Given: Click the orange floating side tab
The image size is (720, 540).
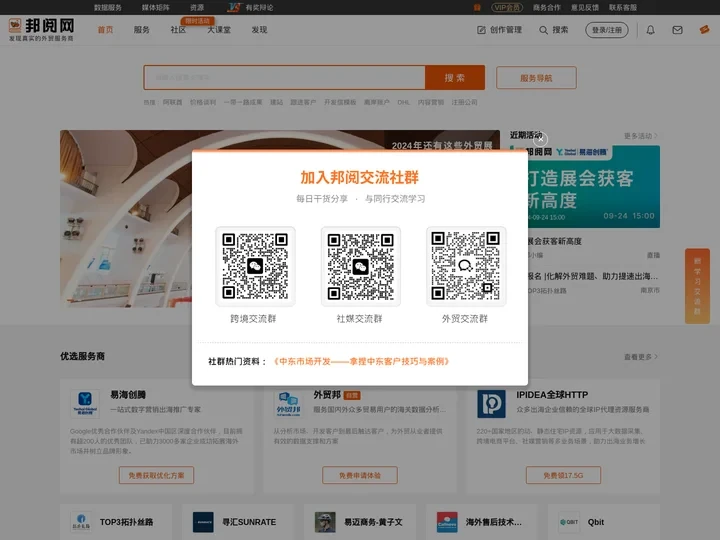Looking at the screenshot, I should click(x=698, y=286).
